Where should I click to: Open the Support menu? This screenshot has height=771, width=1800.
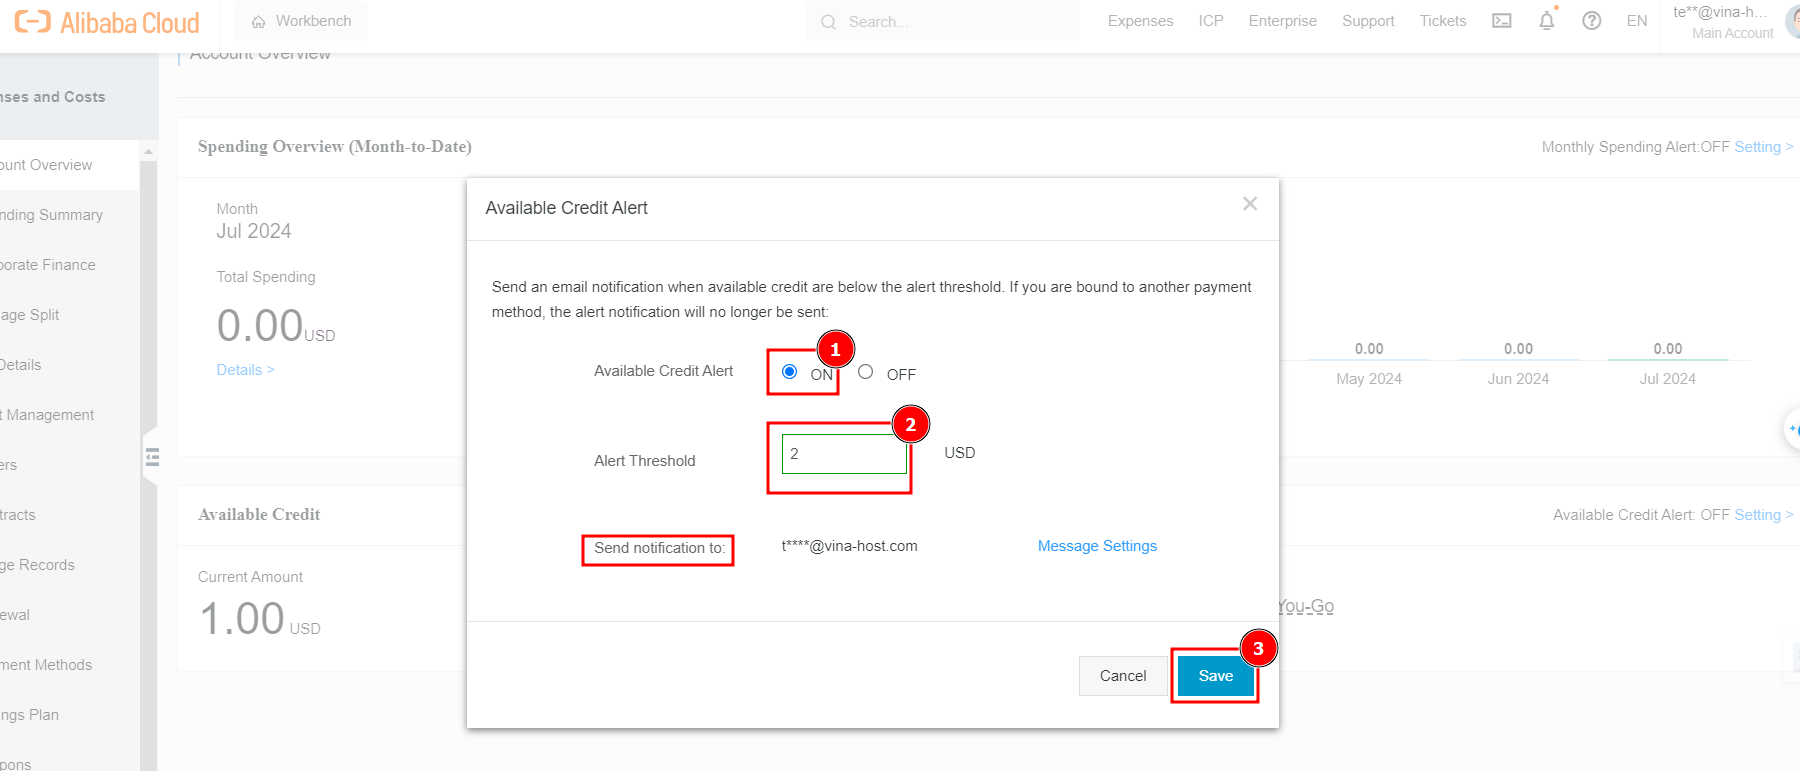click(1367, 21)
